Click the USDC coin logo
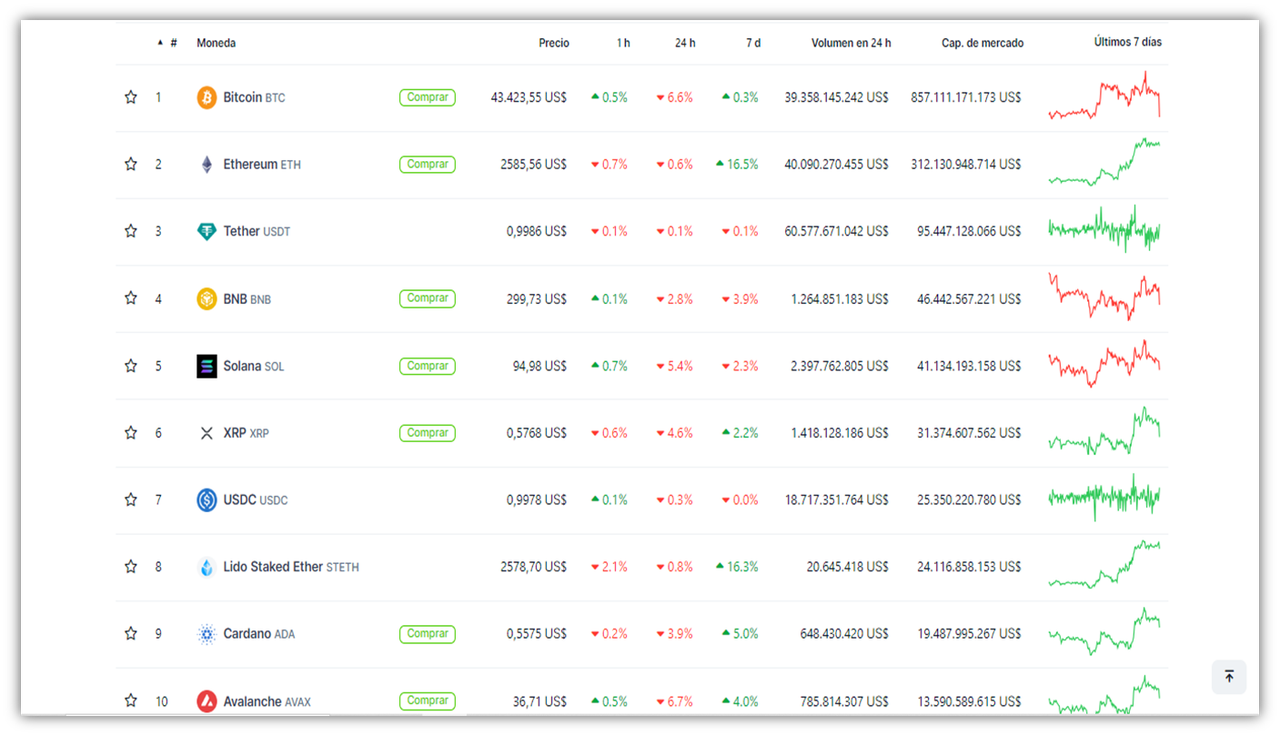 [x=206, y=500]
